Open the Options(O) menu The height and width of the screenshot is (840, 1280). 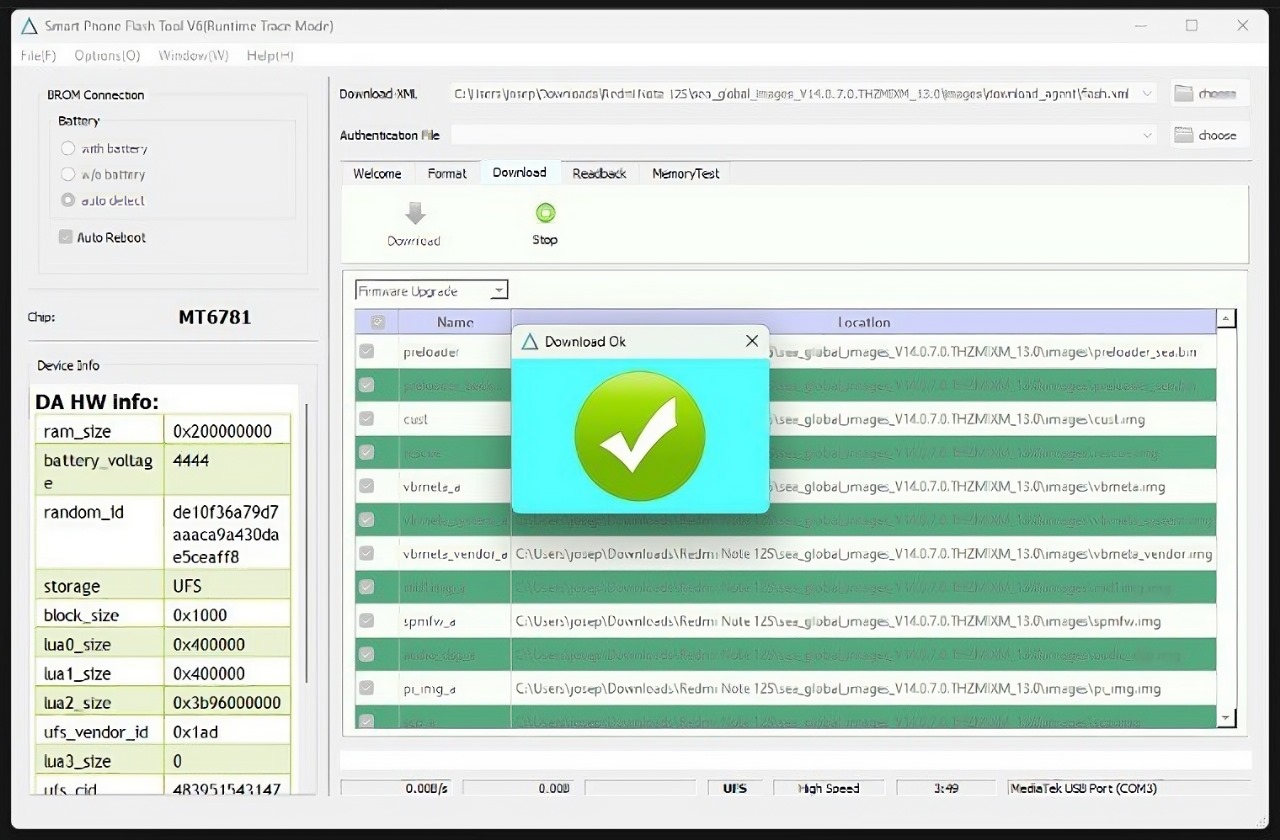point(107,55)
